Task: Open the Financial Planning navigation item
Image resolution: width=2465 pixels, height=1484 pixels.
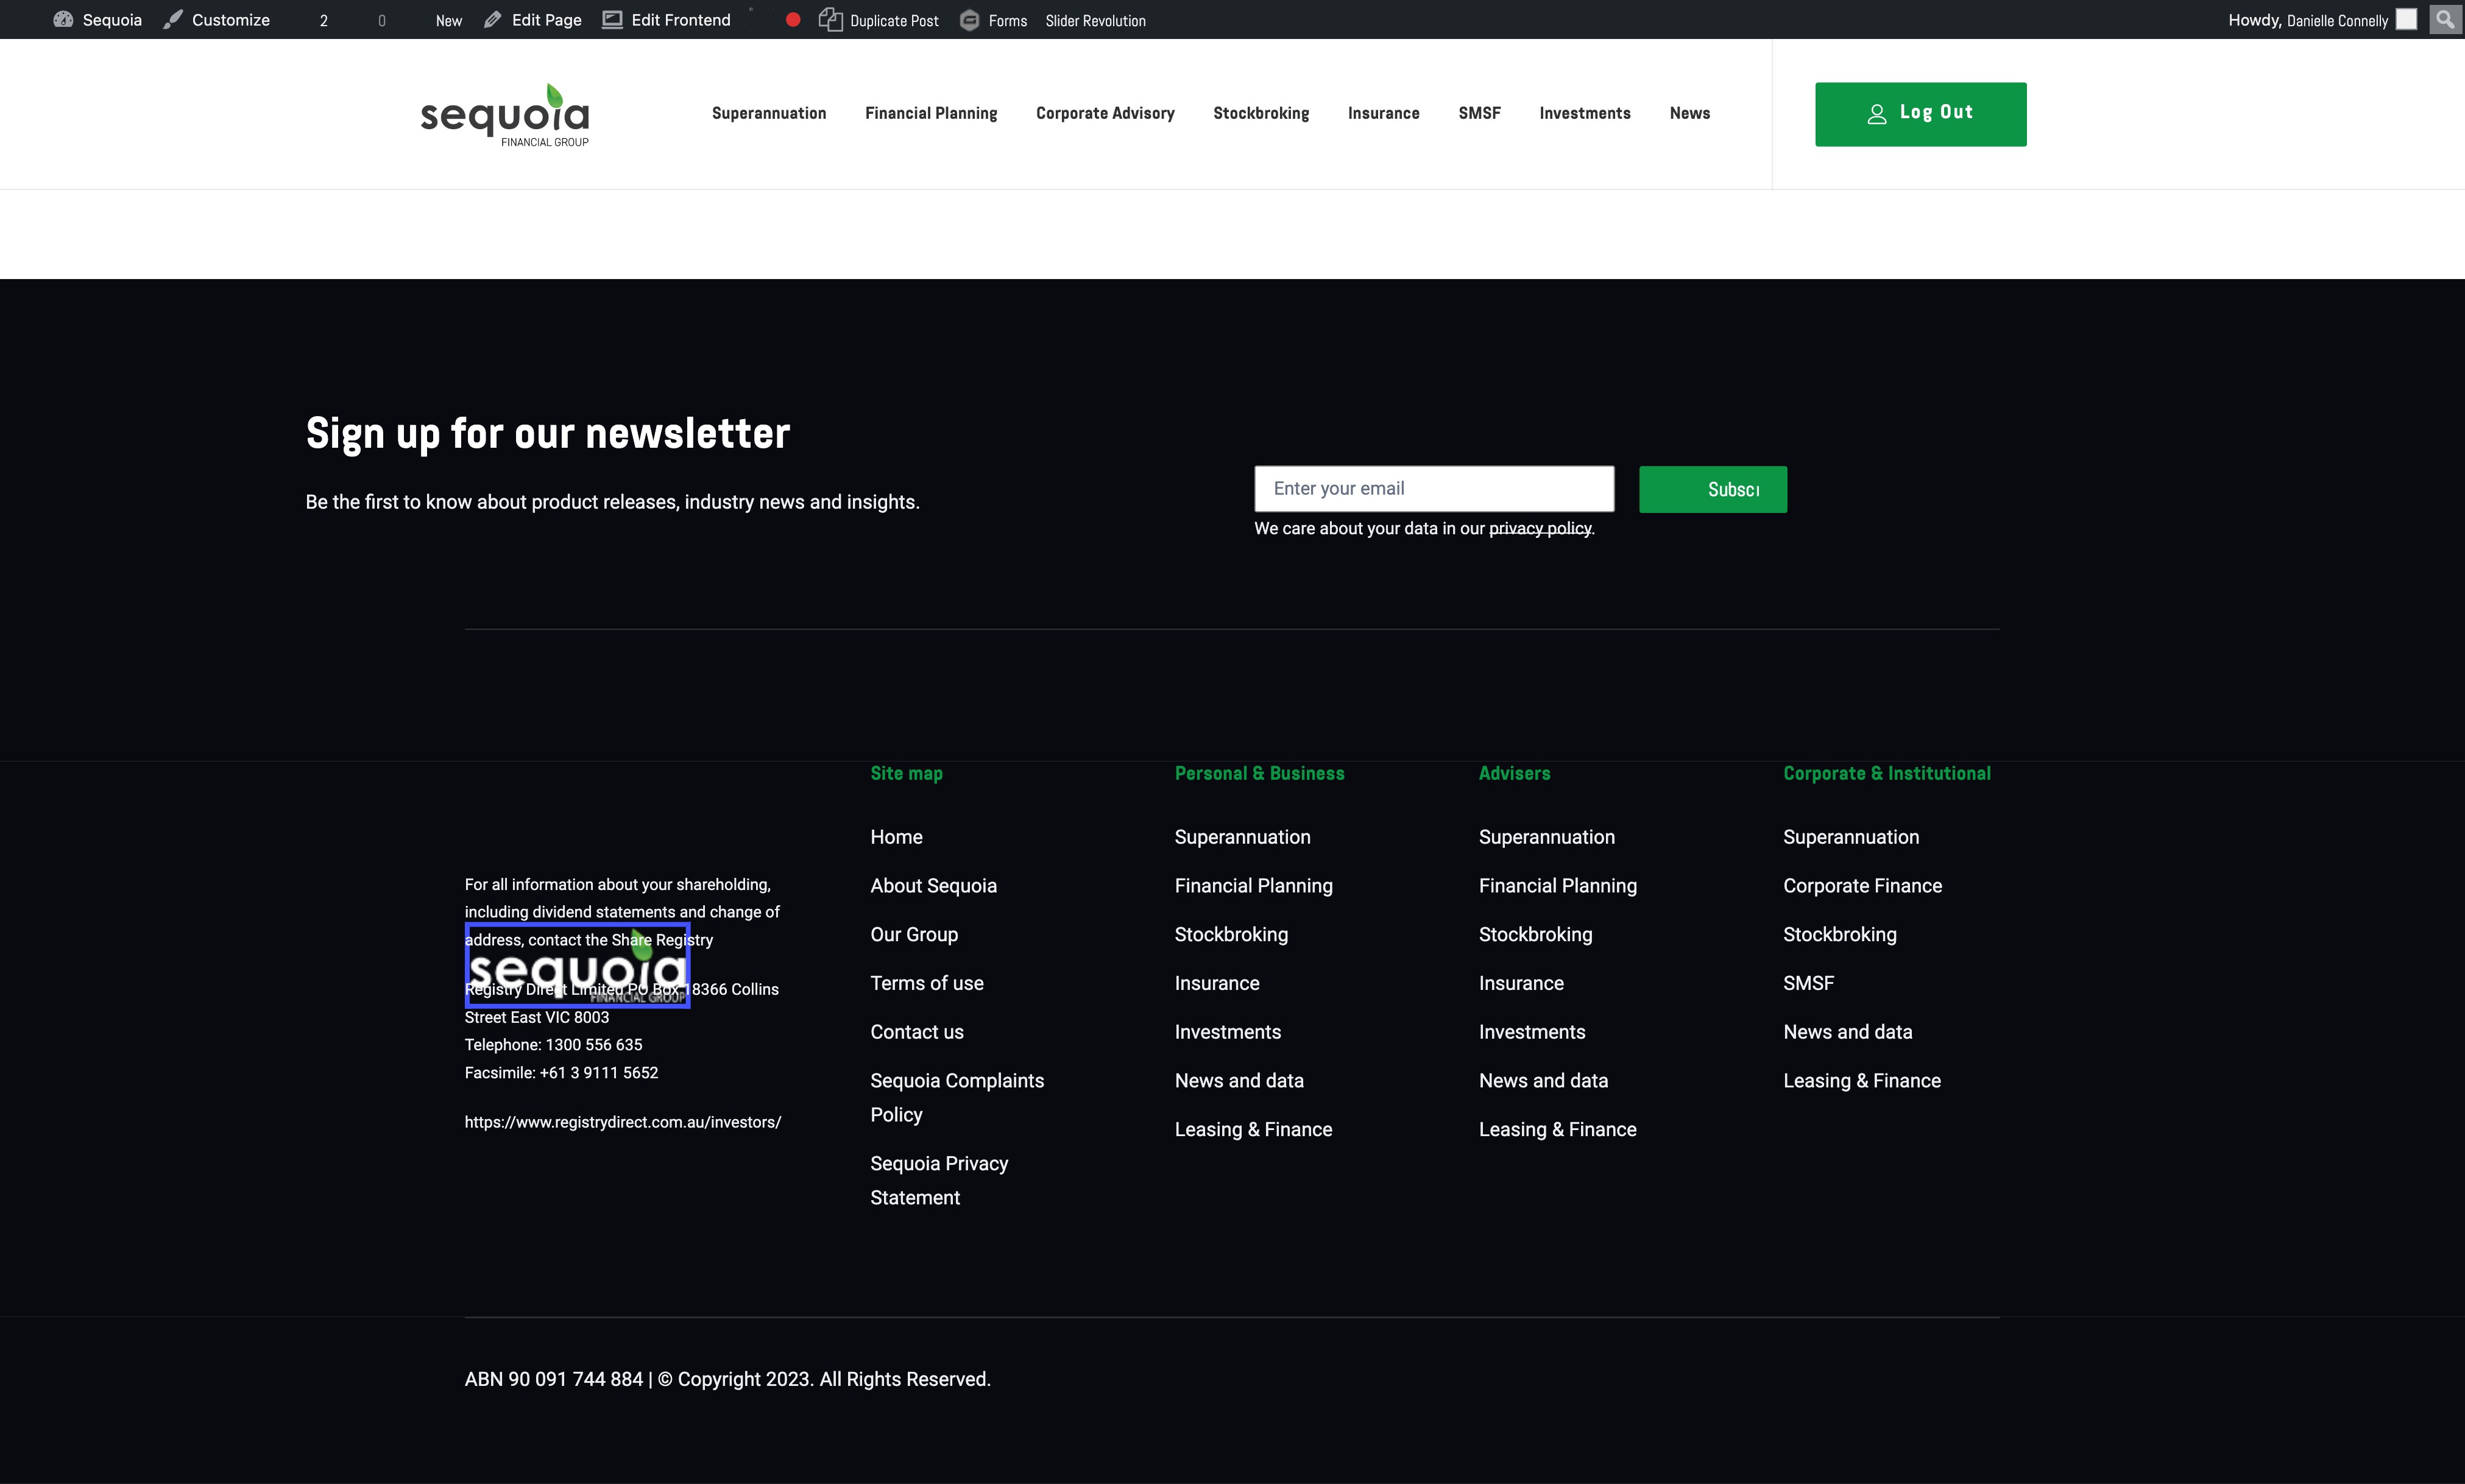Action: 930,113
